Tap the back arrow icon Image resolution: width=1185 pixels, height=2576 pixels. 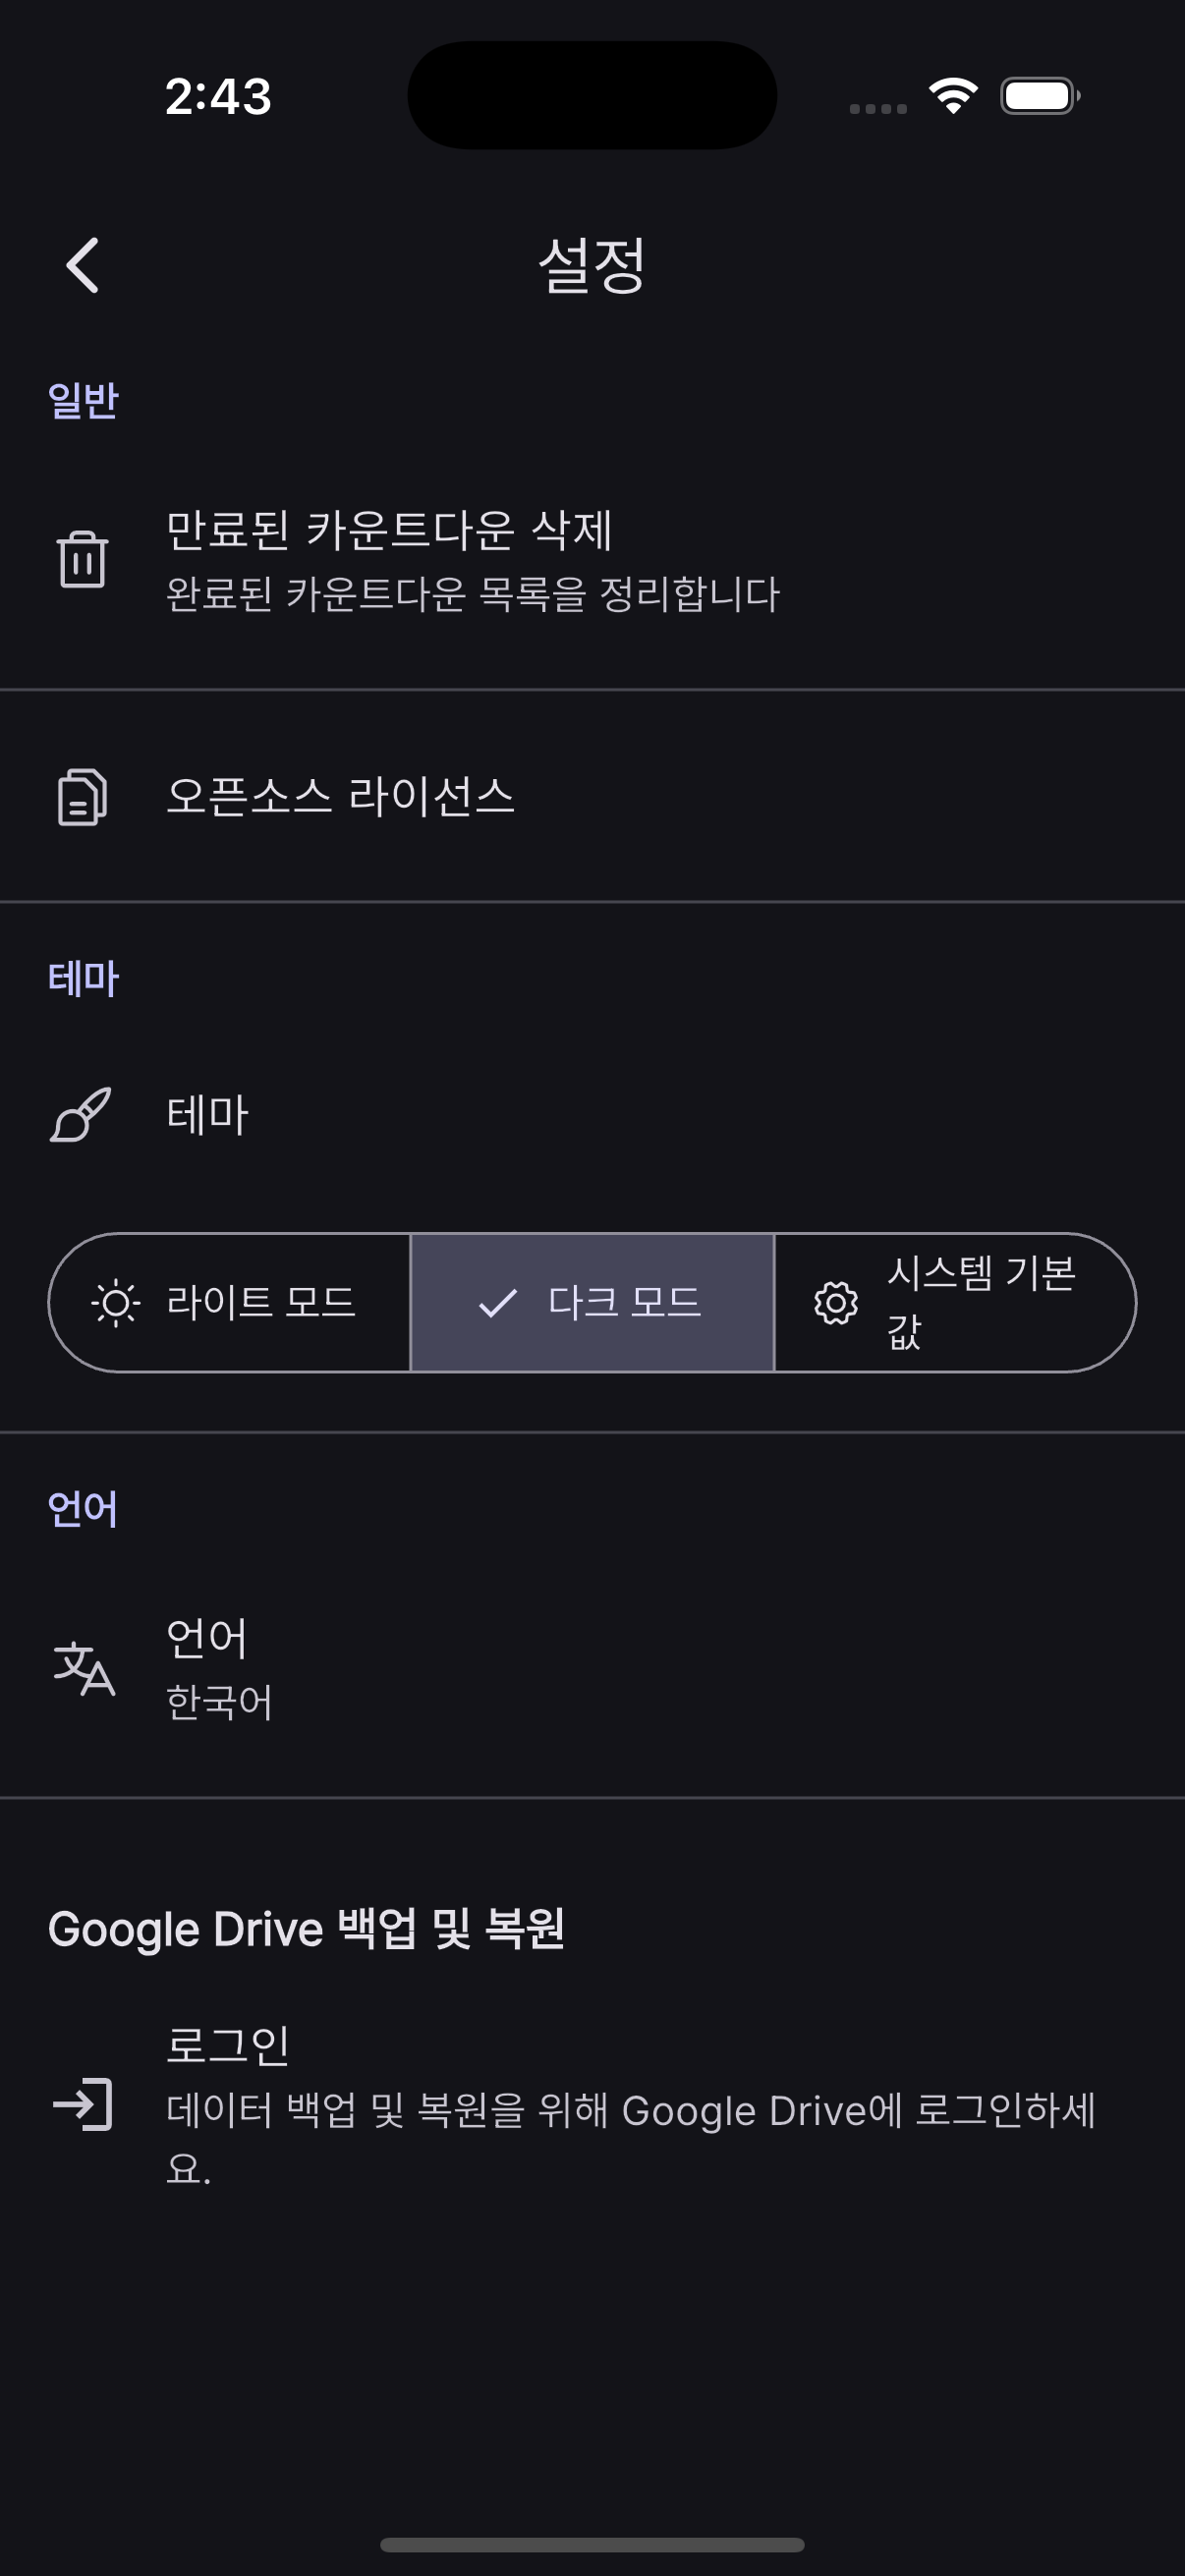(x=83, y=265)
